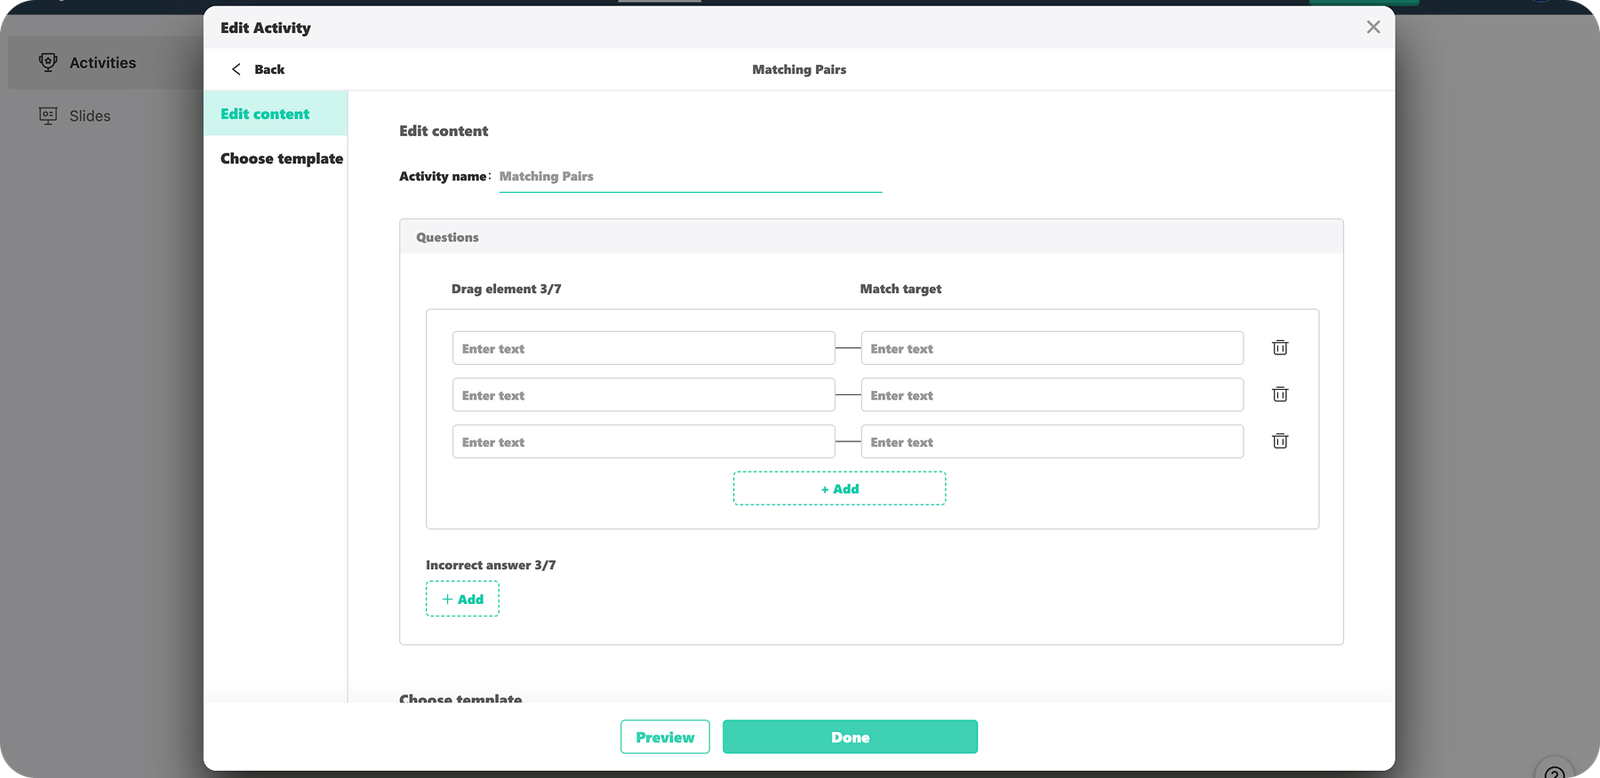Add an incorrect answer

coord(462,599)
